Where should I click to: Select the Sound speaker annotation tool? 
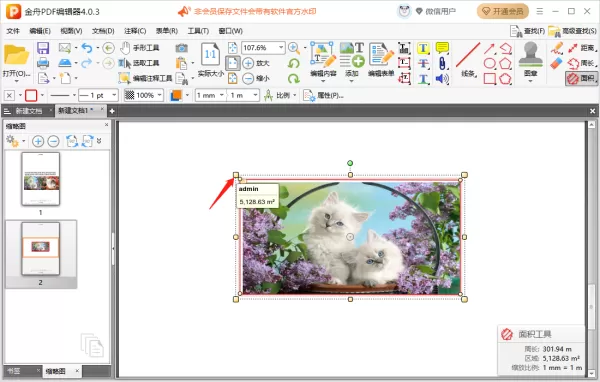coord(442,78)
